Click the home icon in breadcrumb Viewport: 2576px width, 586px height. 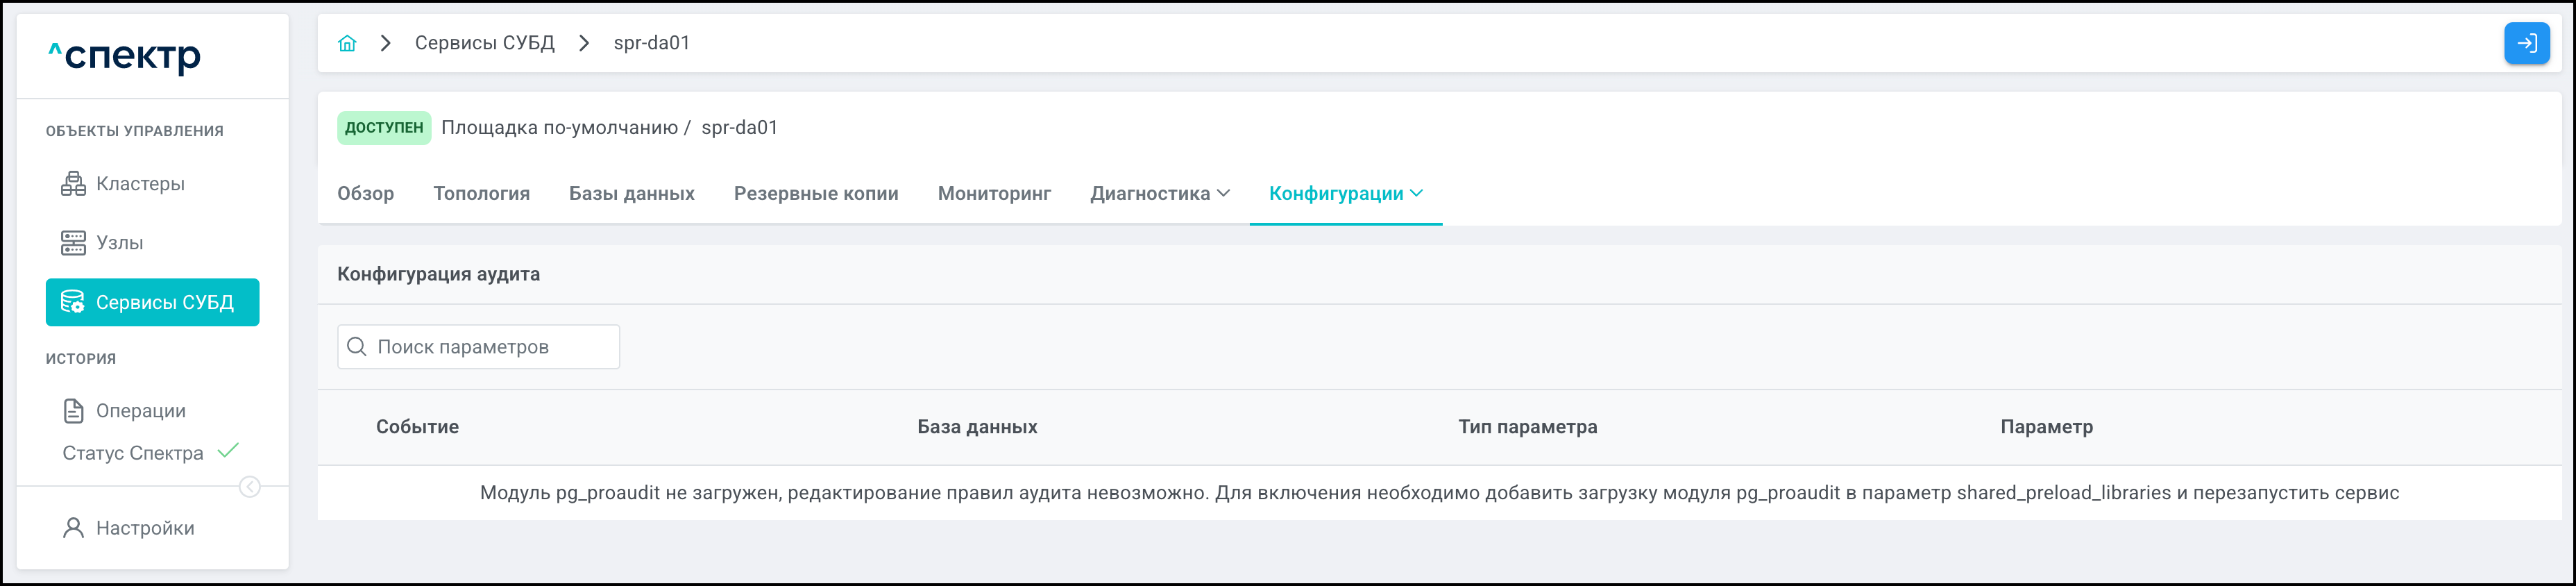[347, 43]
